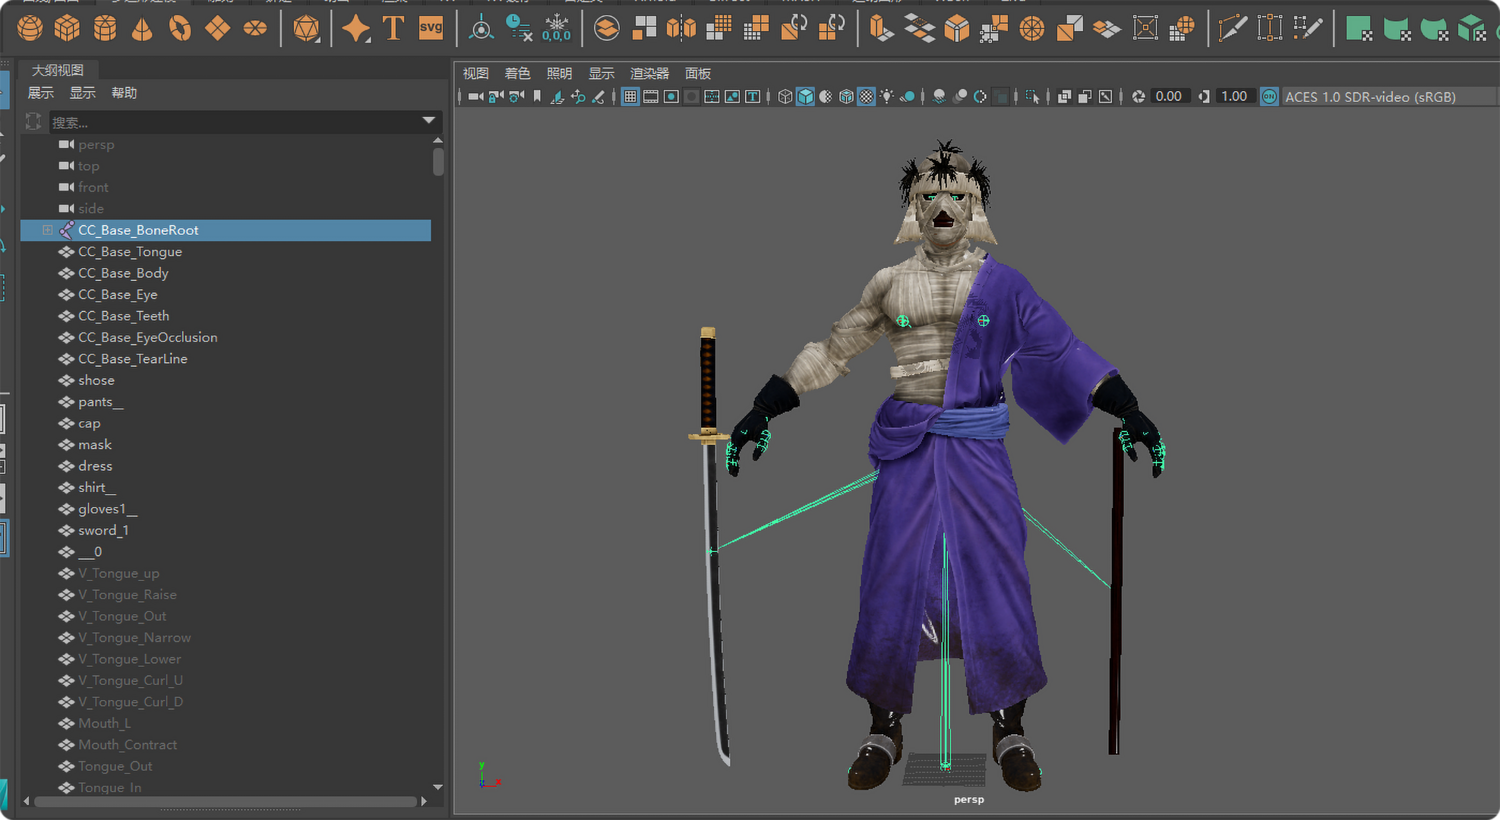This screenshot has width=1500, height=820.
Task: Click the SVG import shelf icon
Action: pos(431,28)
